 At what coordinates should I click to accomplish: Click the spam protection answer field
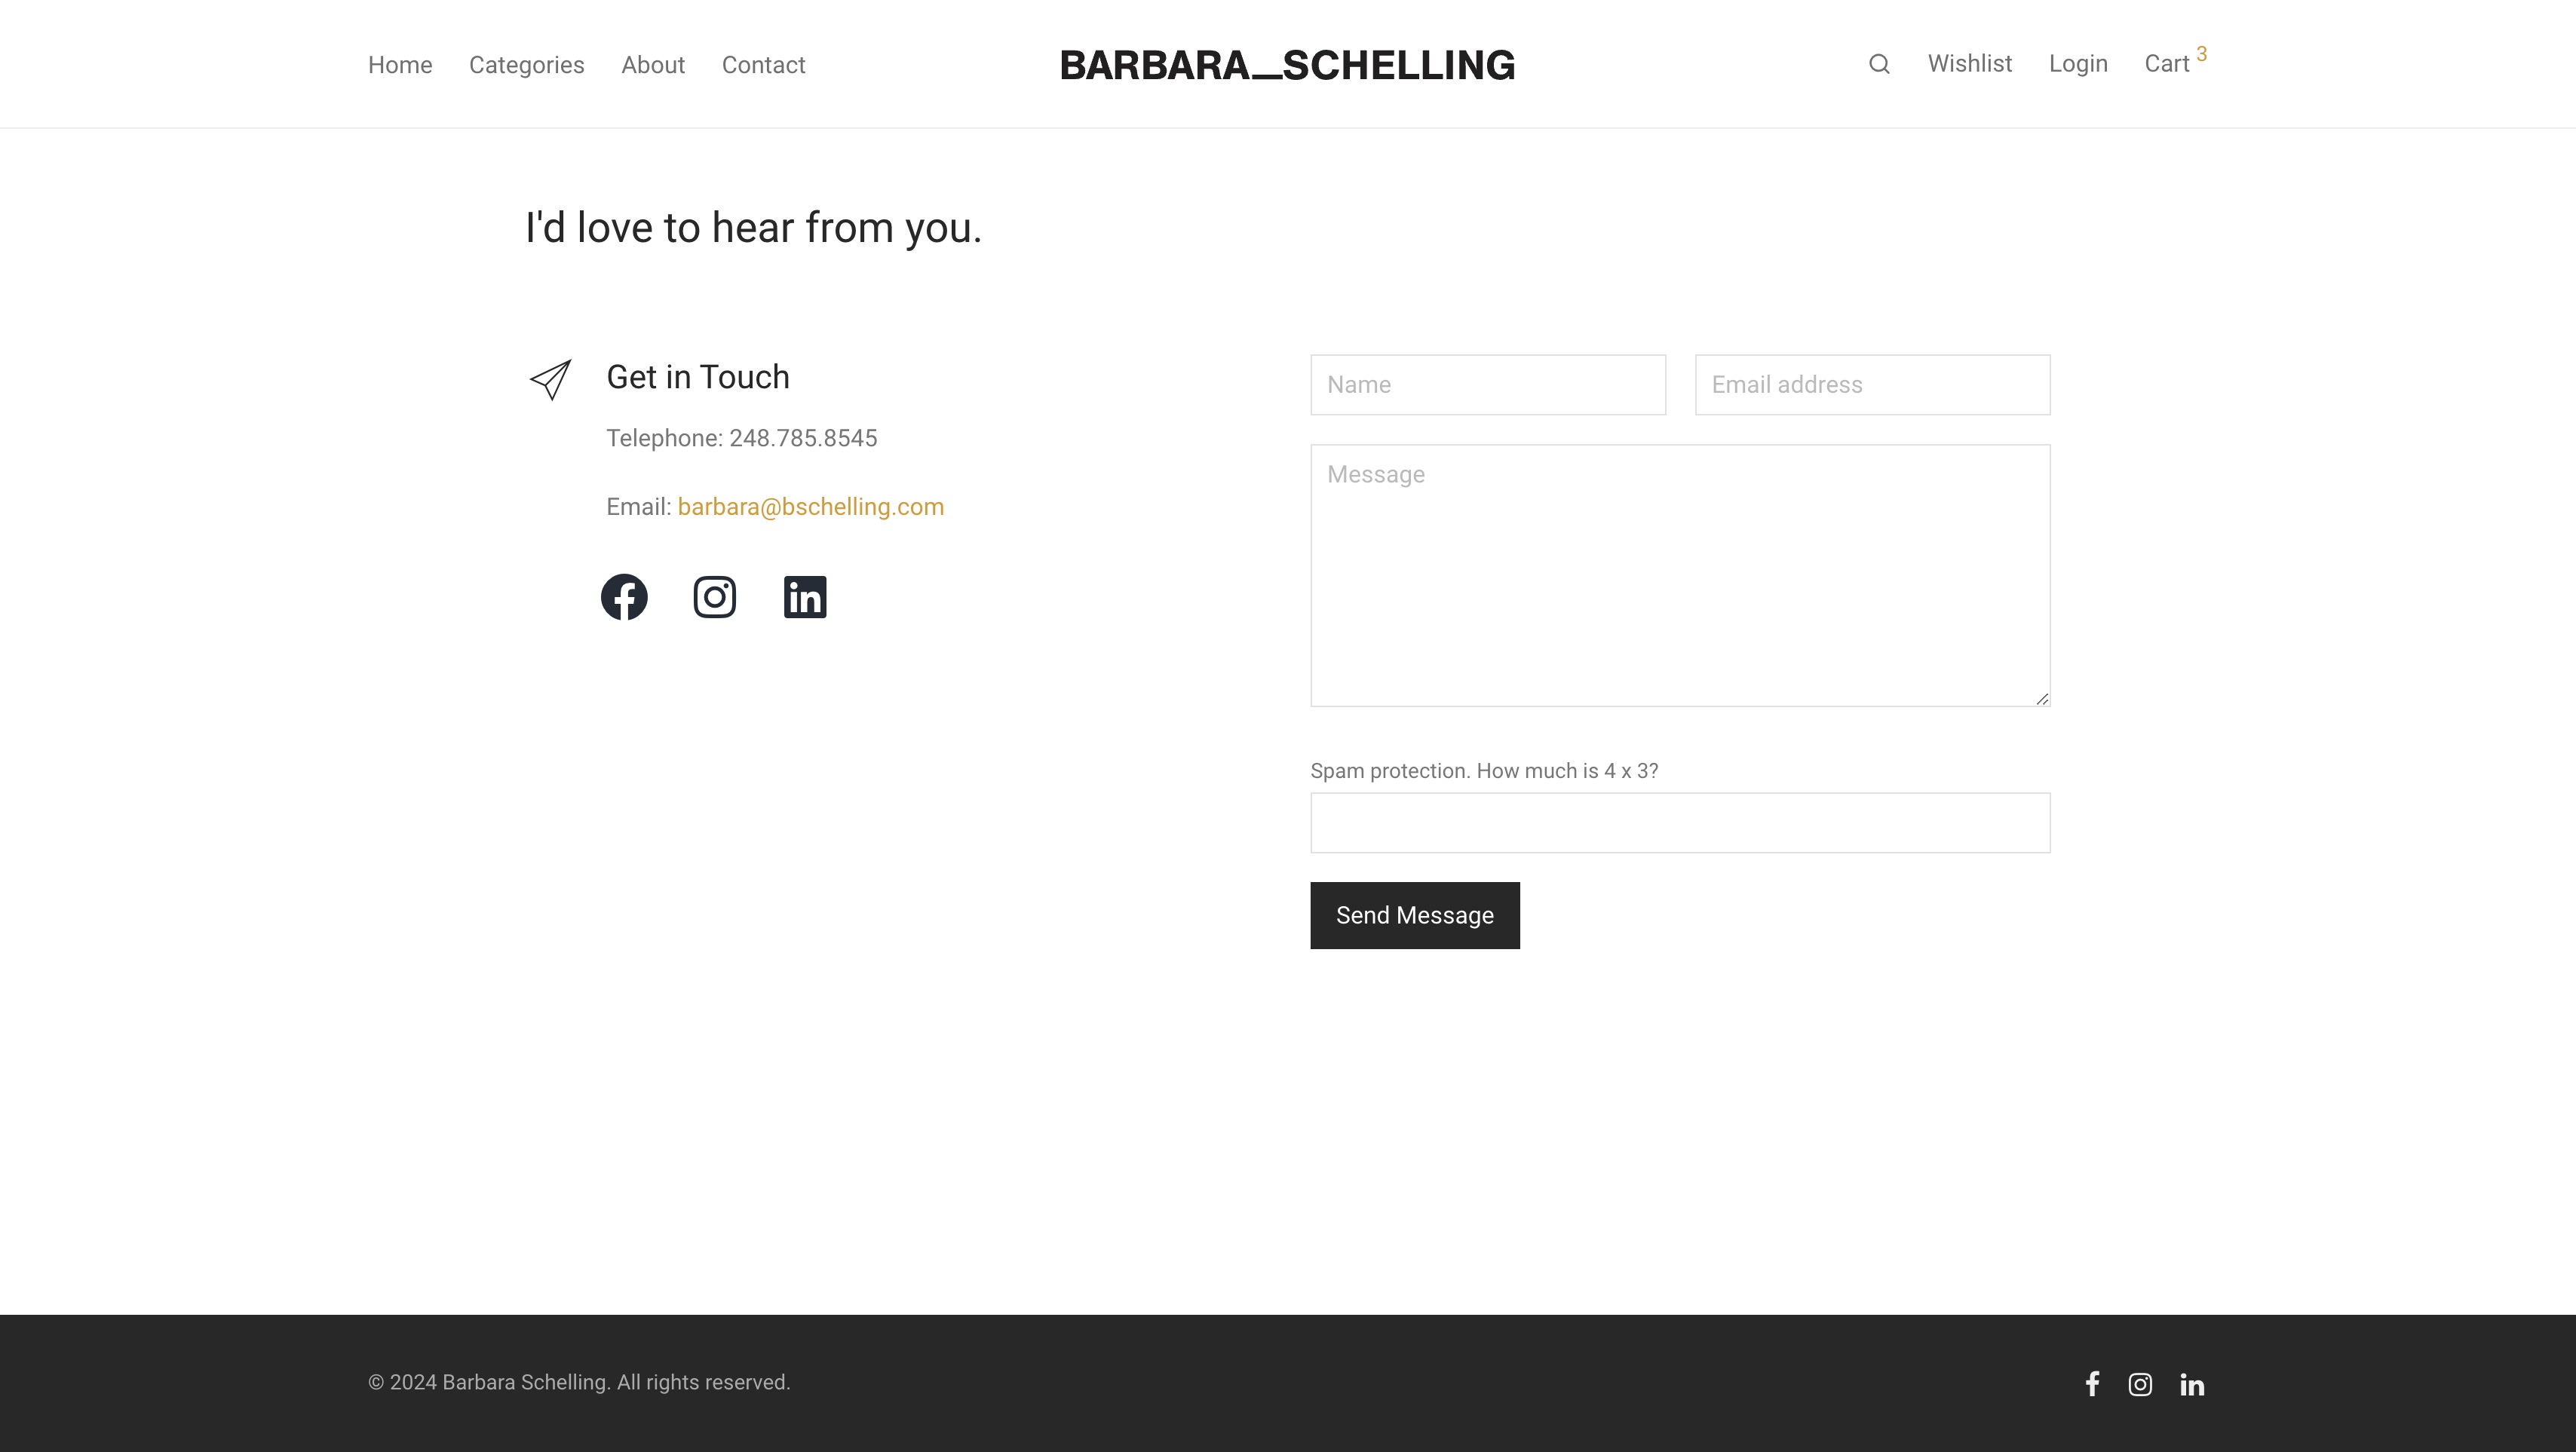coord(1680,823)
